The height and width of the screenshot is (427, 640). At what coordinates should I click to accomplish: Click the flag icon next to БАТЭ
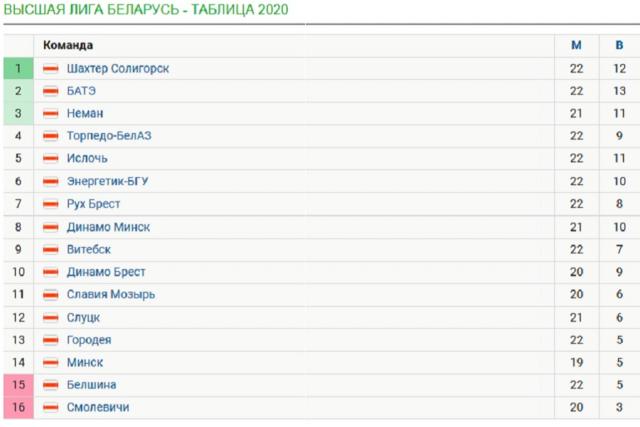point(51,91)
